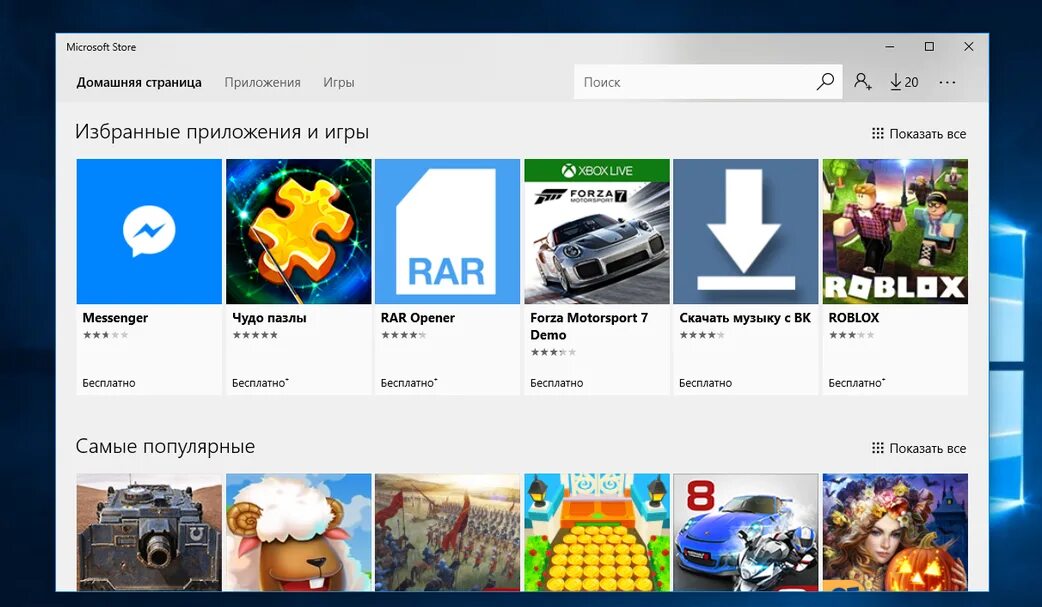Open the Forza Motorsport 7 Demo tile image

point(597,231)
